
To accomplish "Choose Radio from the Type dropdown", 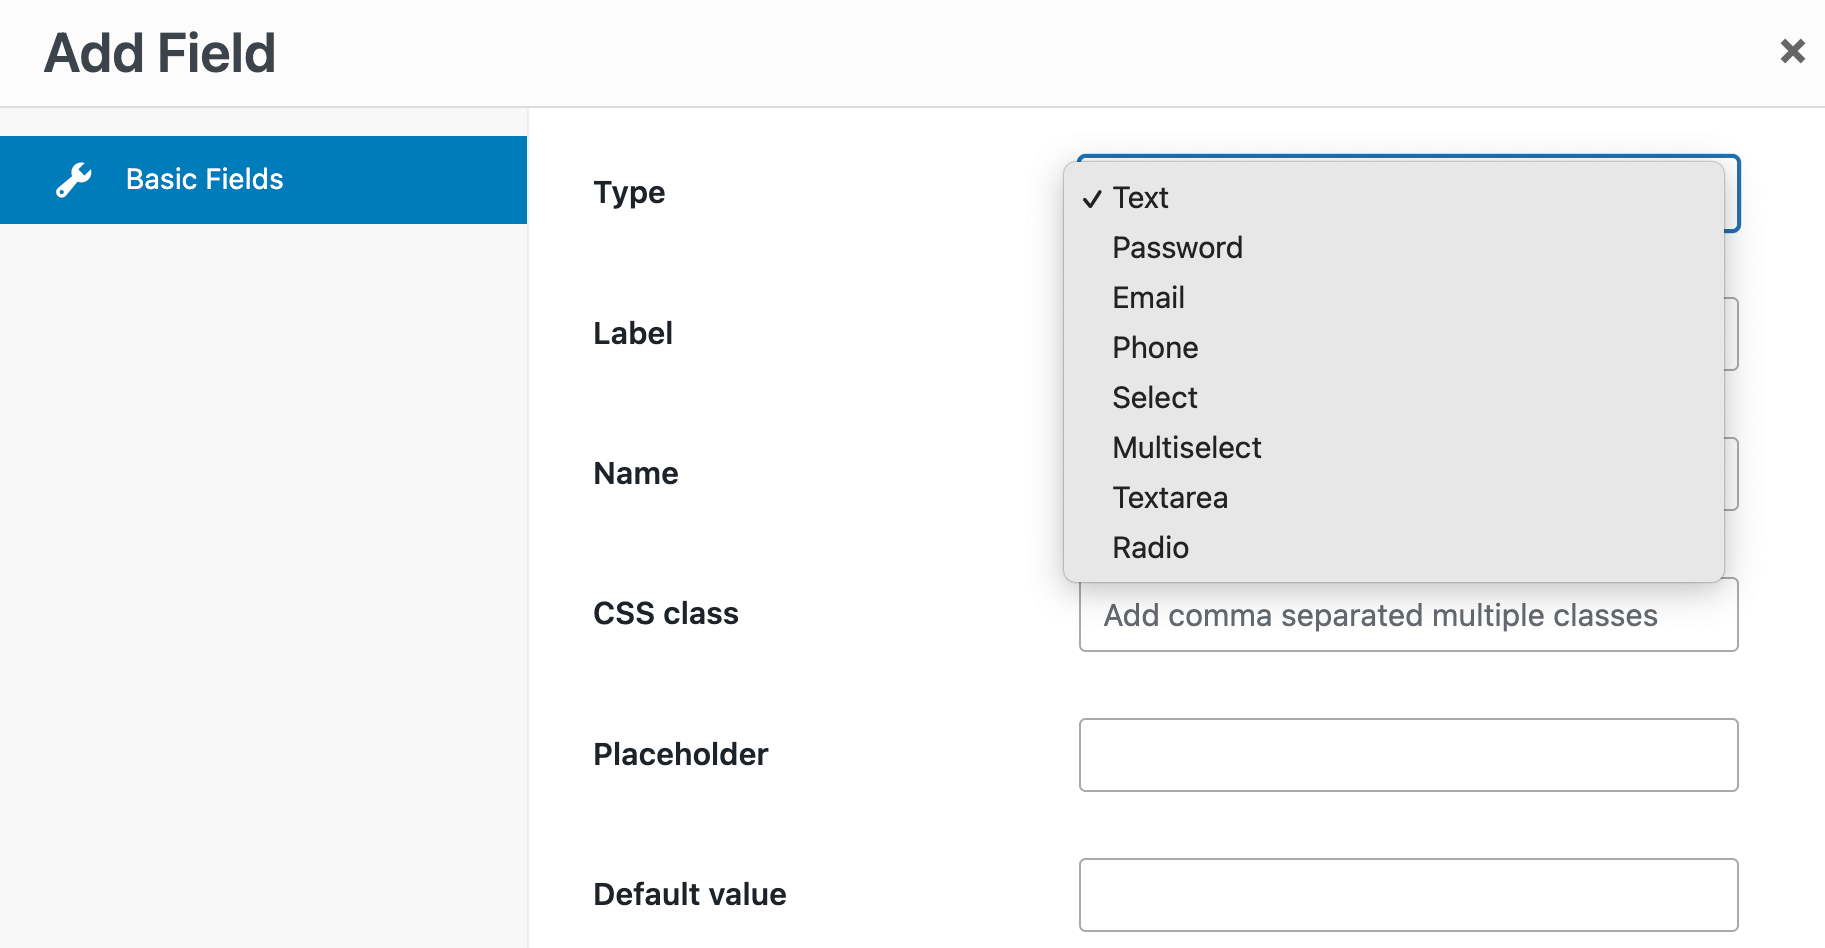I will tap(1150, 548).
